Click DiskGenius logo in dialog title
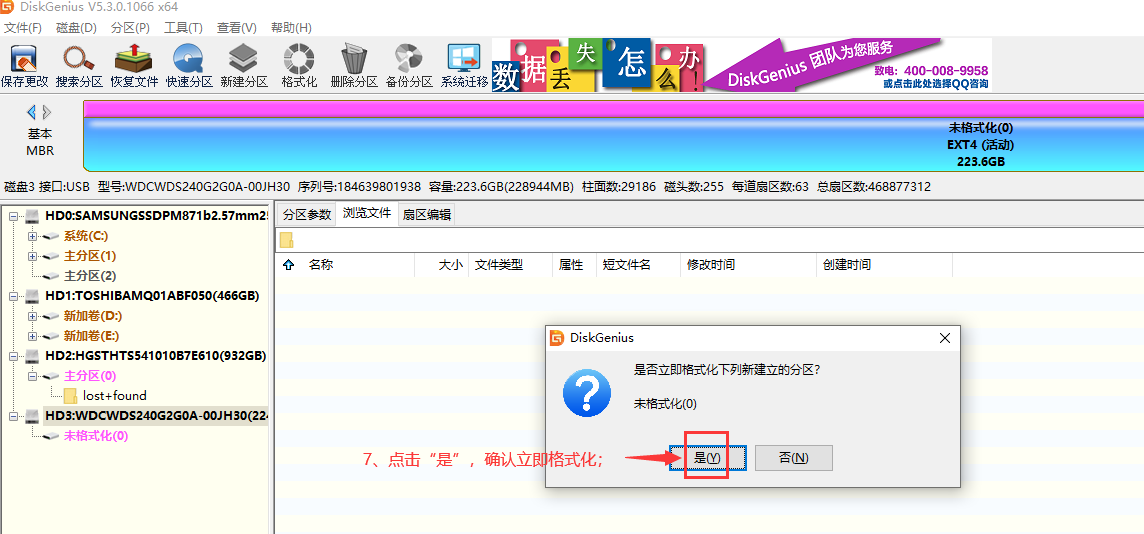This screenshot has width=1144, height=534. pos(557,338)
